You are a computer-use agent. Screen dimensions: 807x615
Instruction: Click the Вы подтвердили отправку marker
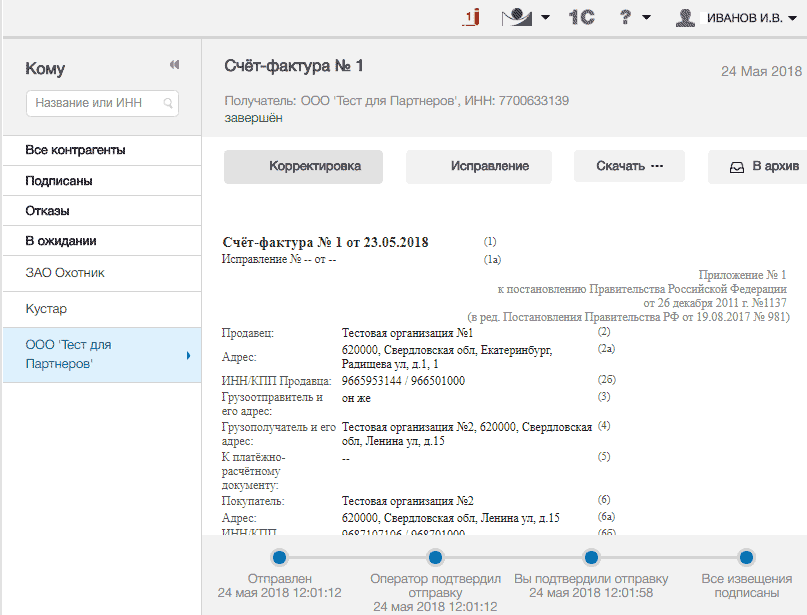(591, 557)
